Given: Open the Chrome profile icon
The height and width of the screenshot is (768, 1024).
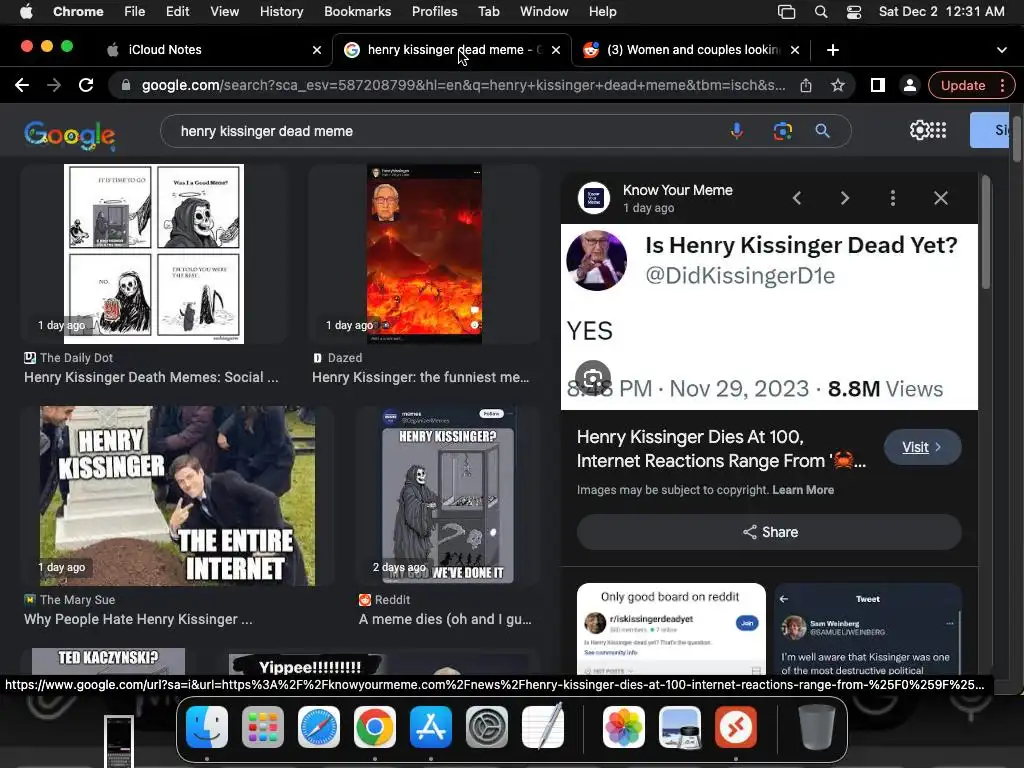Looking at the screenshot, I should [909, 86].
